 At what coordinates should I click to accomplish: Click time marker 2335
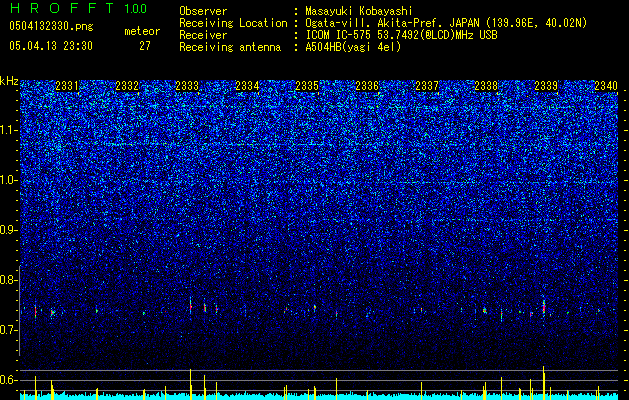pyautogui.click(x=307, y=85)
